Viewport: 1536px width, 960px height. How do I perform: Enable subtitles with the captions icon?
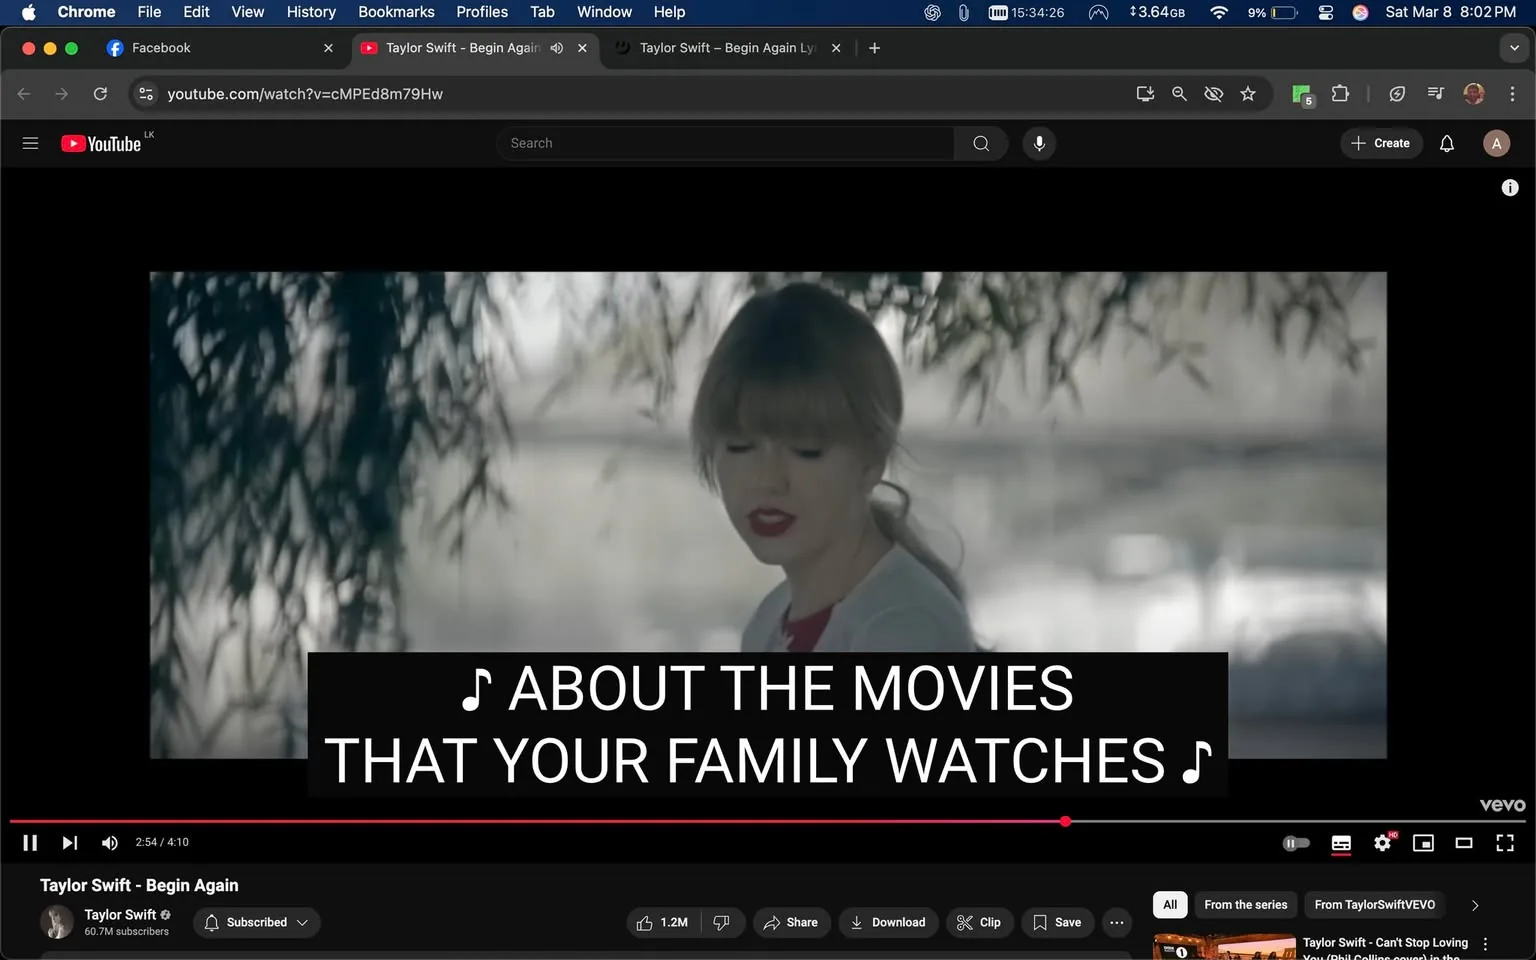click(1341, 843)
